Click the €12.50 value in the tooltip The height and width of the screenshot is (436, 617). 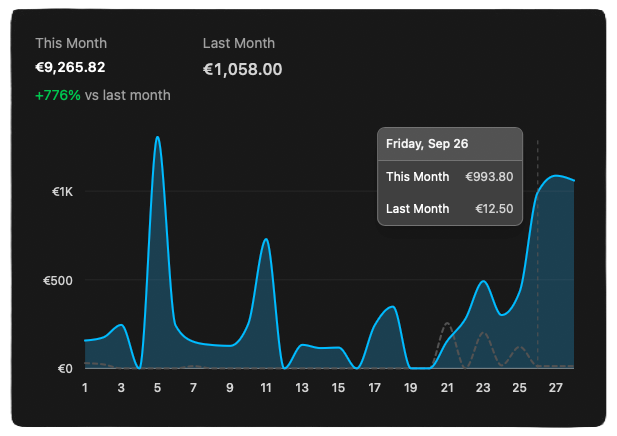tap(495, 209)
